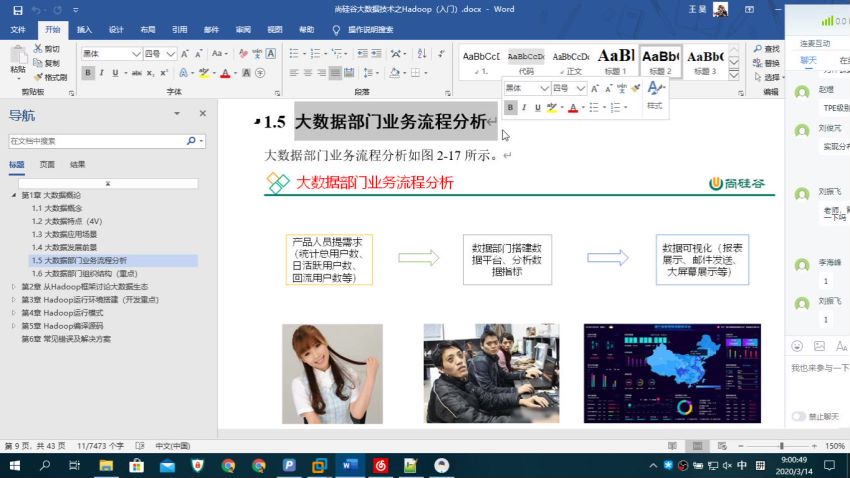850x478 pixels.
Task: Toggle justify alignment in the ribbon
Action: [336, 73]
